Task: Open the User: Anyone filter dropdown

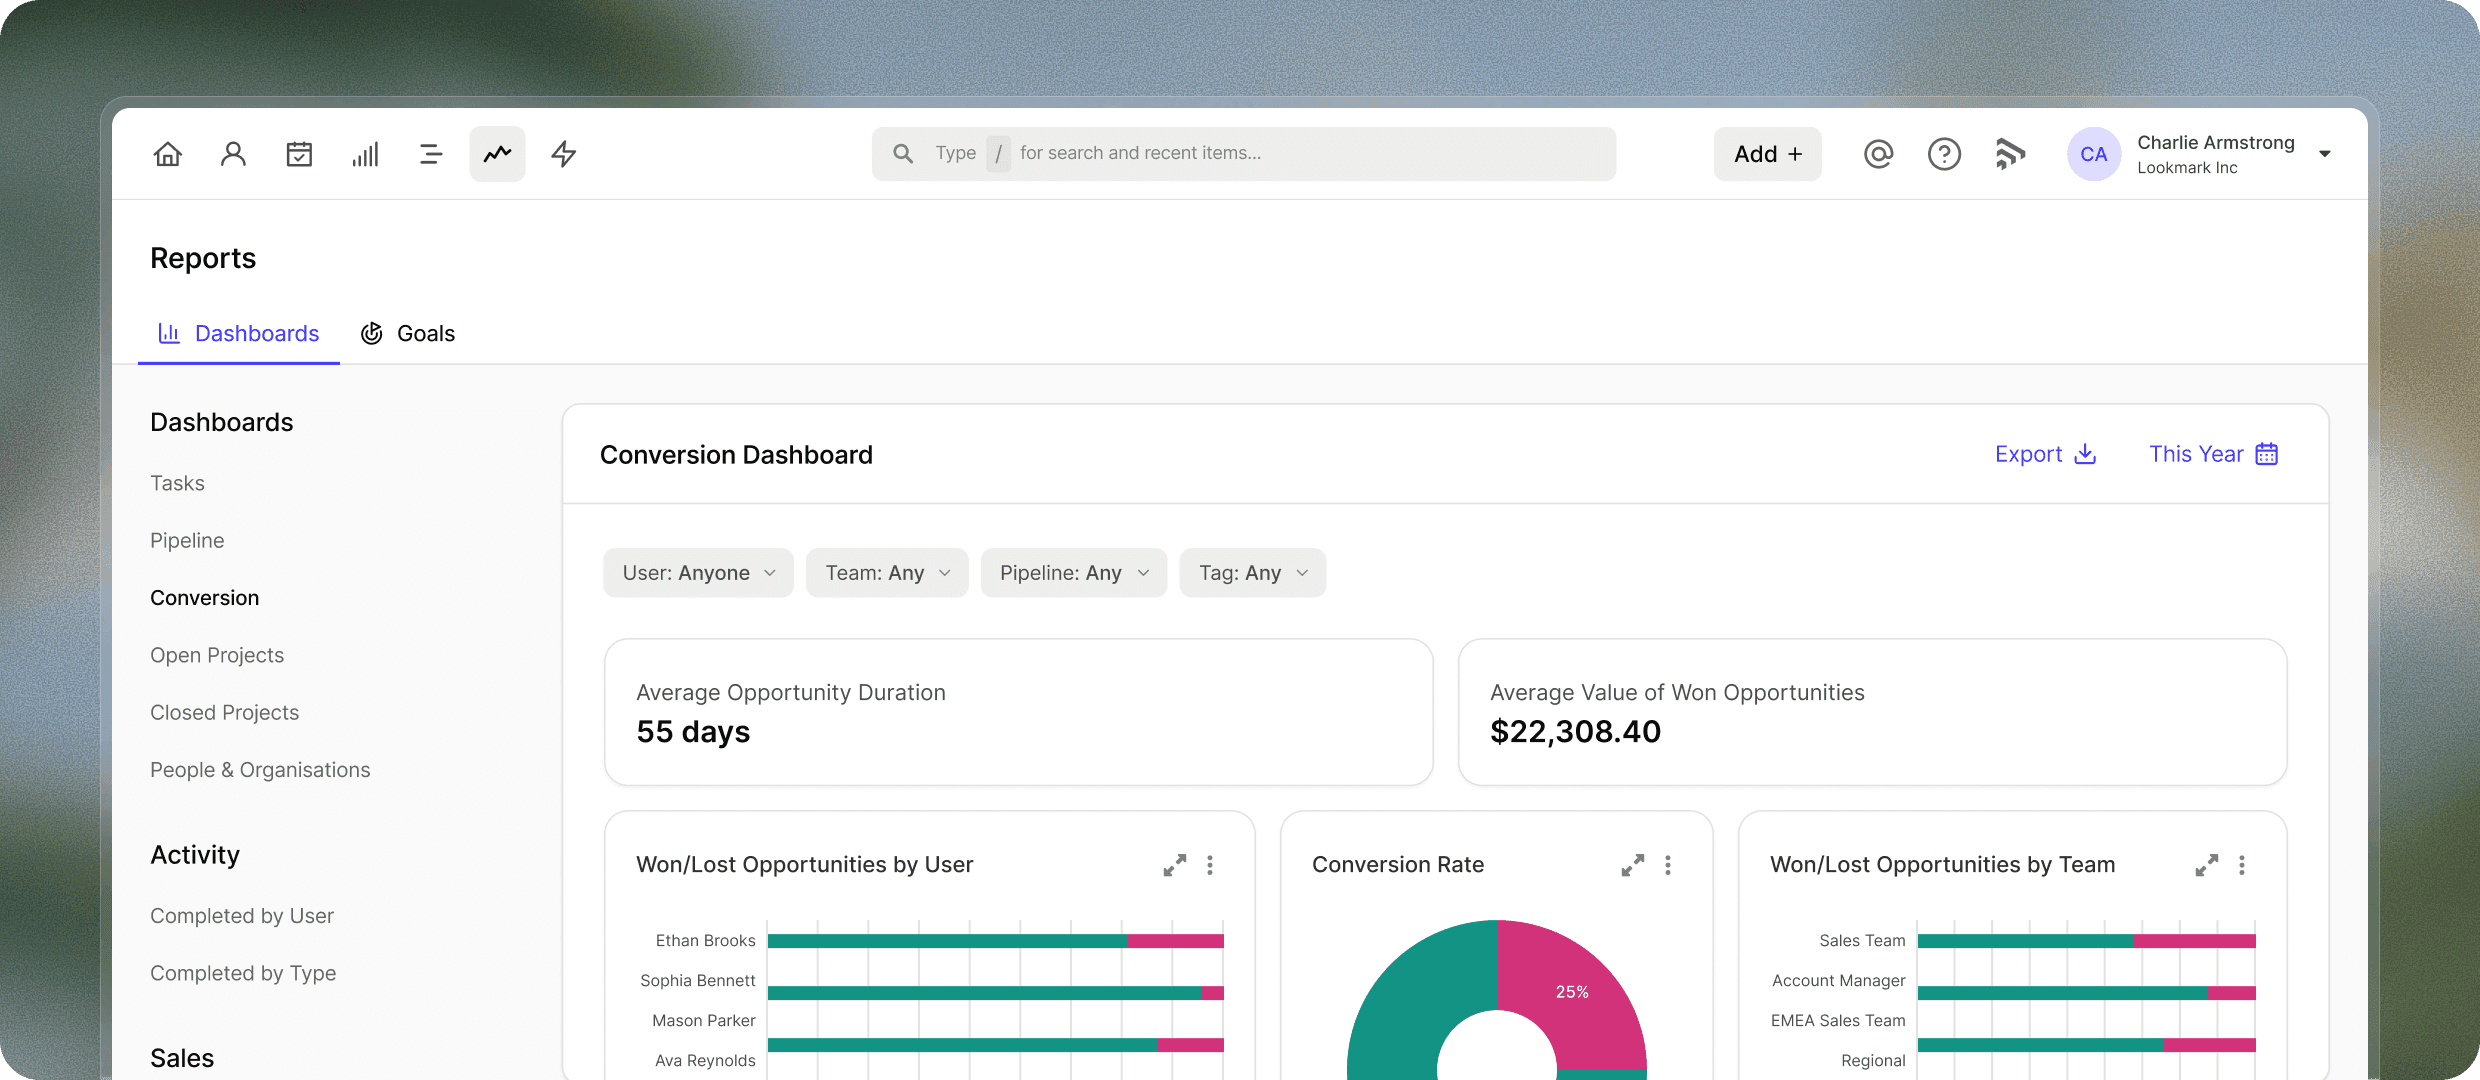Action: (697, 572)
